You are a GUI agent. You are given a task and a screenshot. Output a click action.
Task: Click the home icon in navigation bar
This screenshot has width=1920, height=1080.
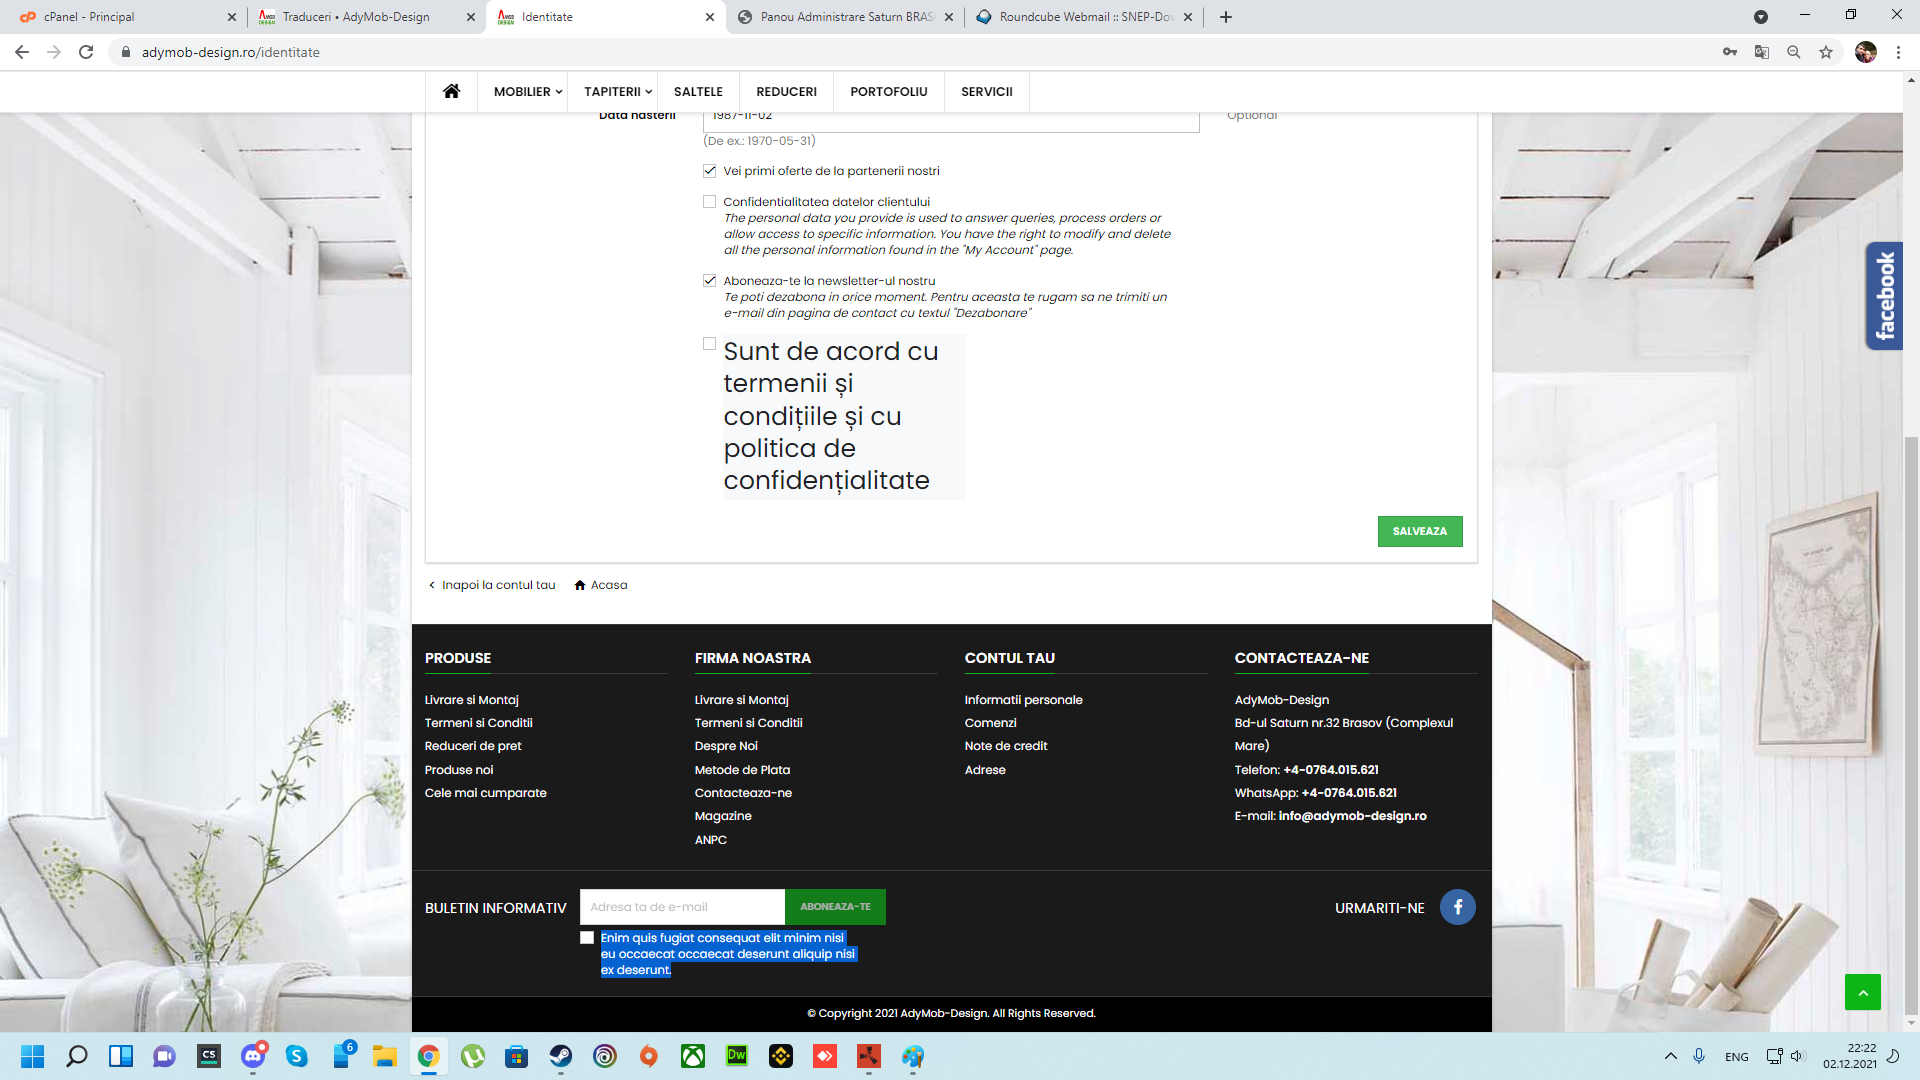point(451,91)
